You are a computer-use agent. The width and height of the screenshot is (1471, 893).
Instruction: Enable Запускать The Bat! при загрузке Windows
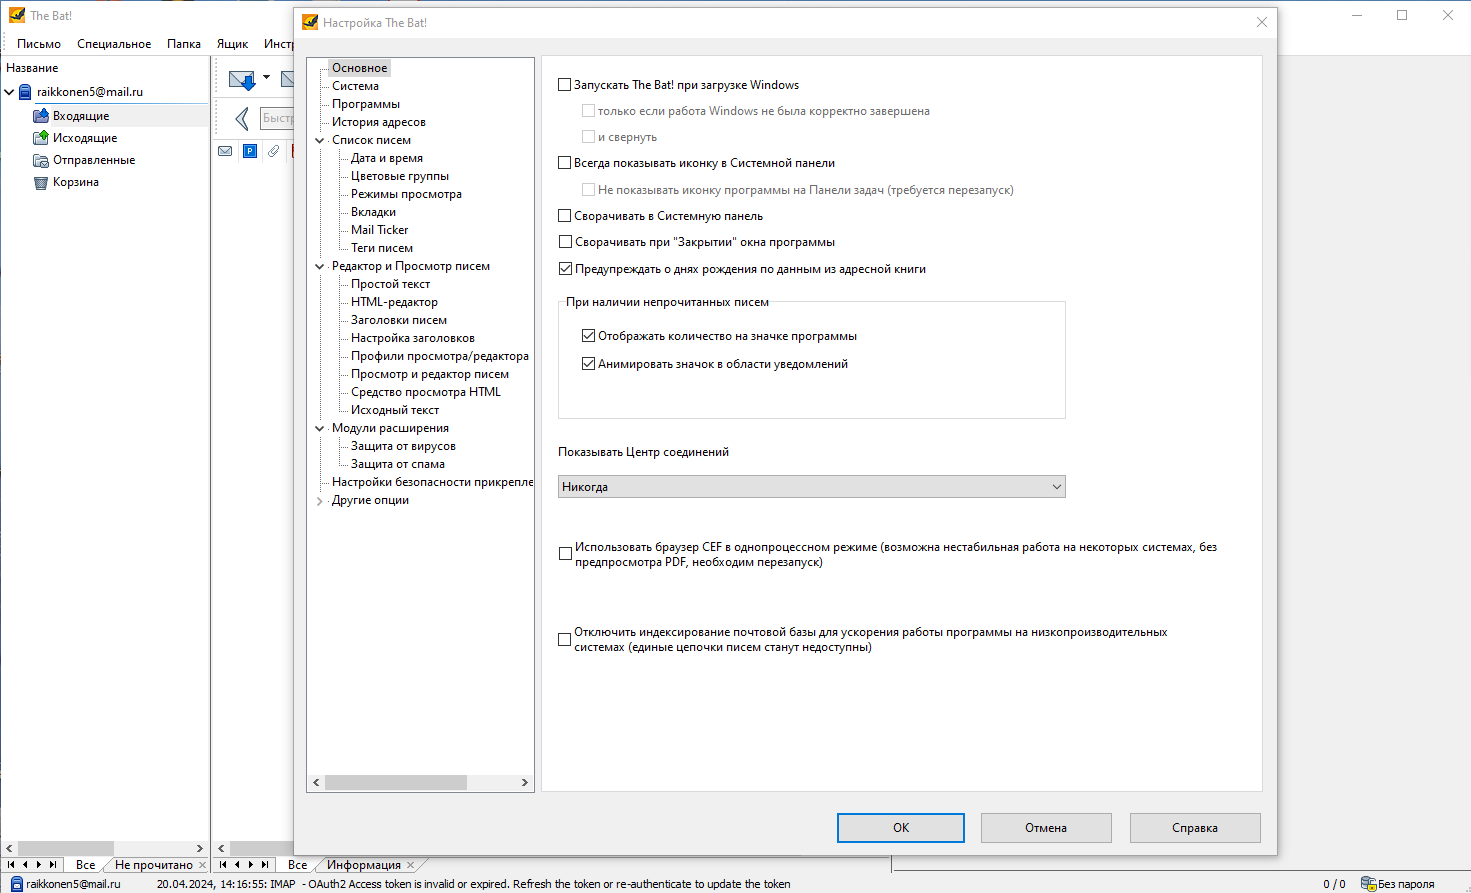coord(565,85)
